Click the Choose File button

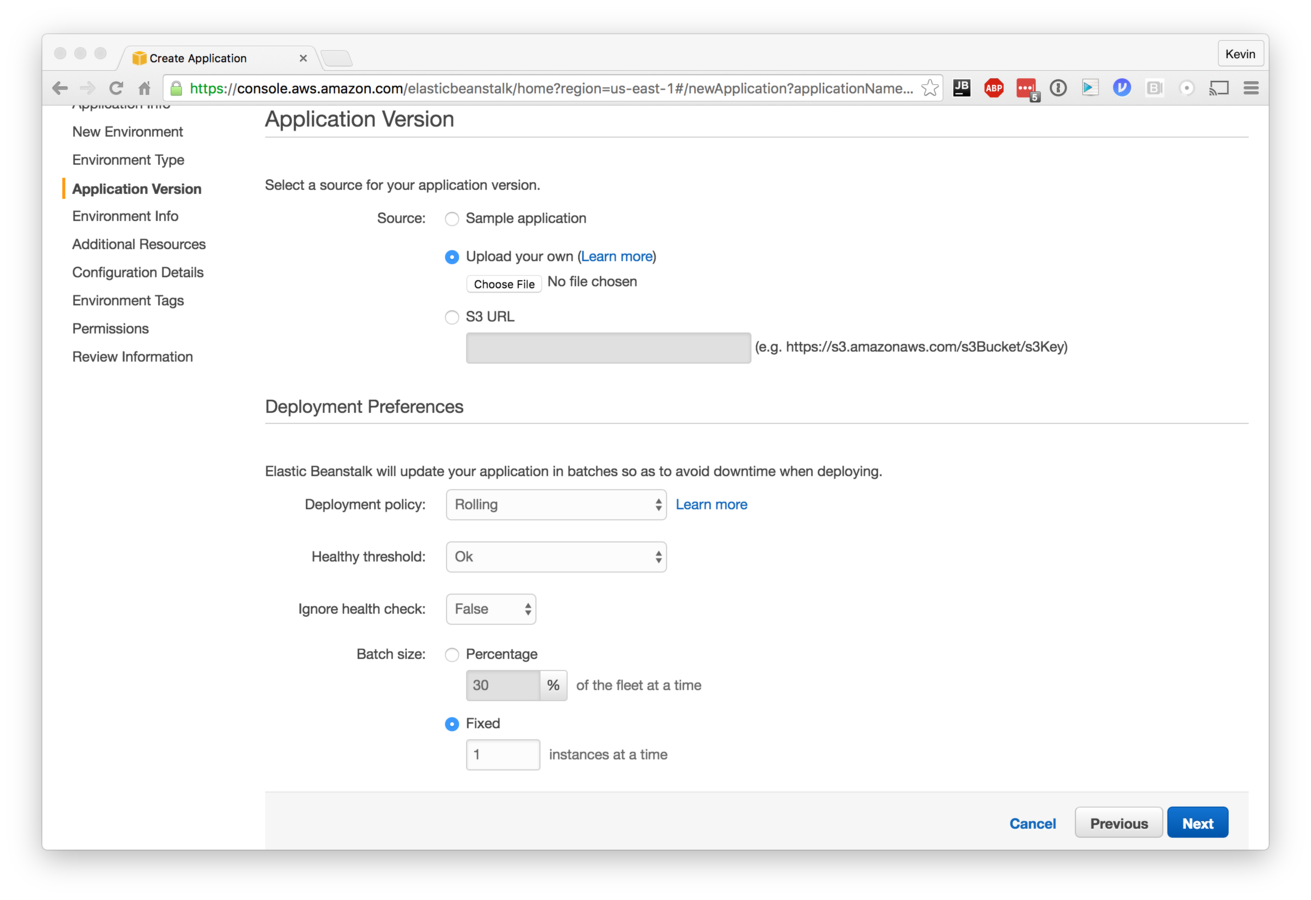pos(504,284)
